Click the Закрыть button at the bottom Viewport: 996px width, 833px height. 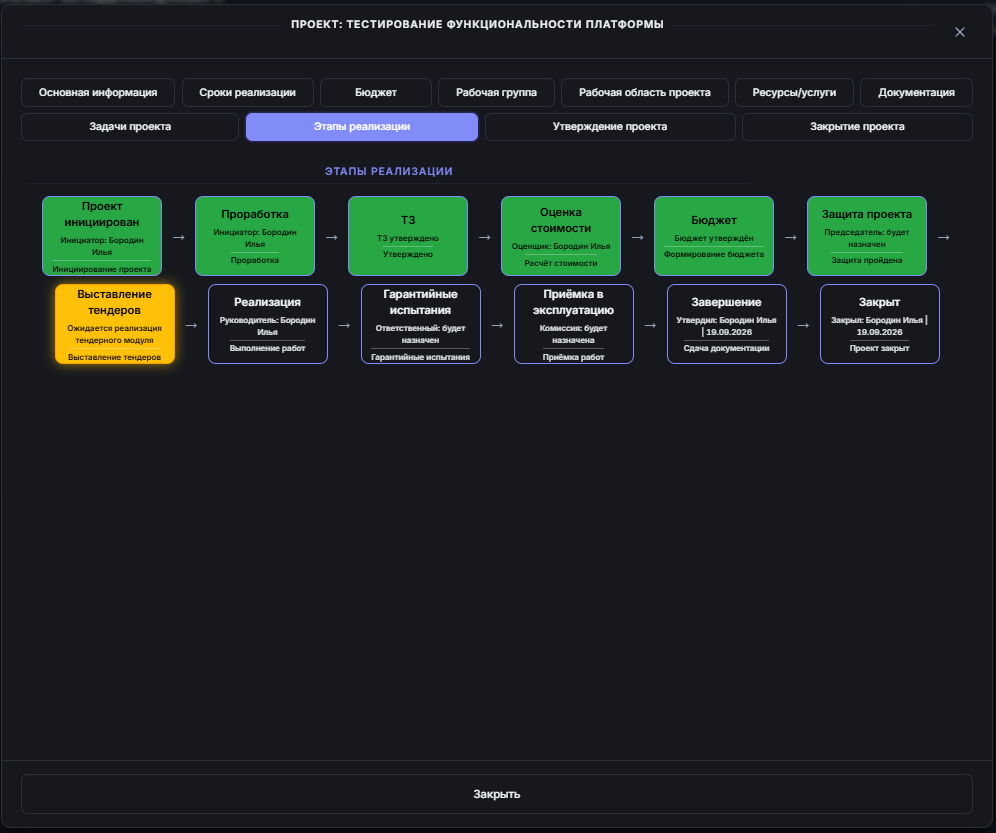[x=497, y=794]
